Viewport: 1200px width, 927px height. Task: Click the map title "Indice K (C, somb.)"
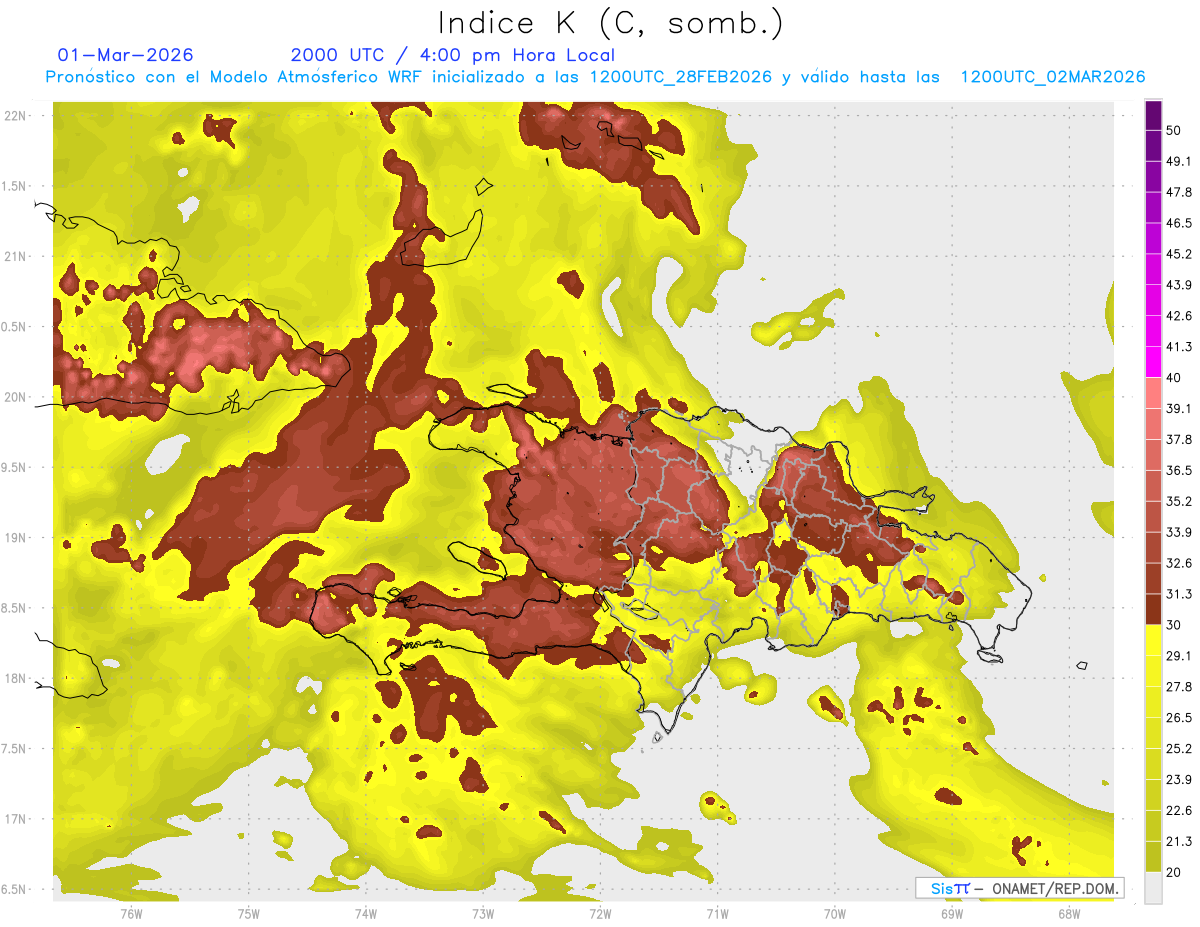pyautogui.click(x=611, y=23)
